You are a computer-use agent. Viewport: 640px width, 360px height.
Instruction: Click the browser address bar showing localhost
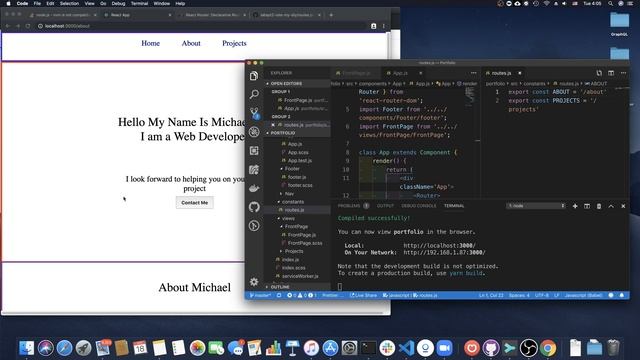tap(202, 26)
